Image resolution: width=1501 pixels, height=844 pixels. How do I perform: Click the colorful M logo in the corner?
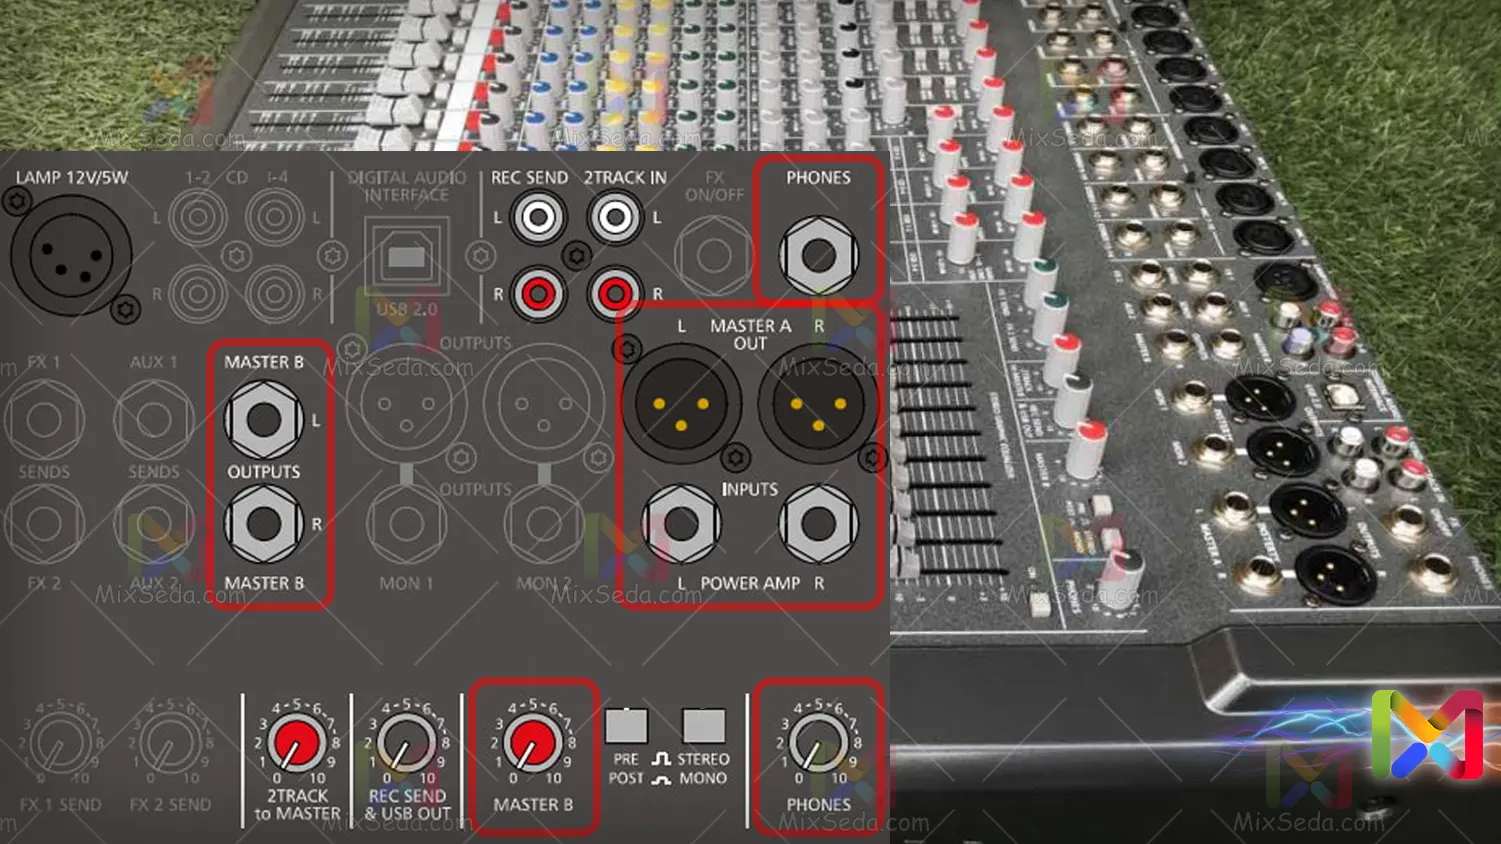(1427, 735)
